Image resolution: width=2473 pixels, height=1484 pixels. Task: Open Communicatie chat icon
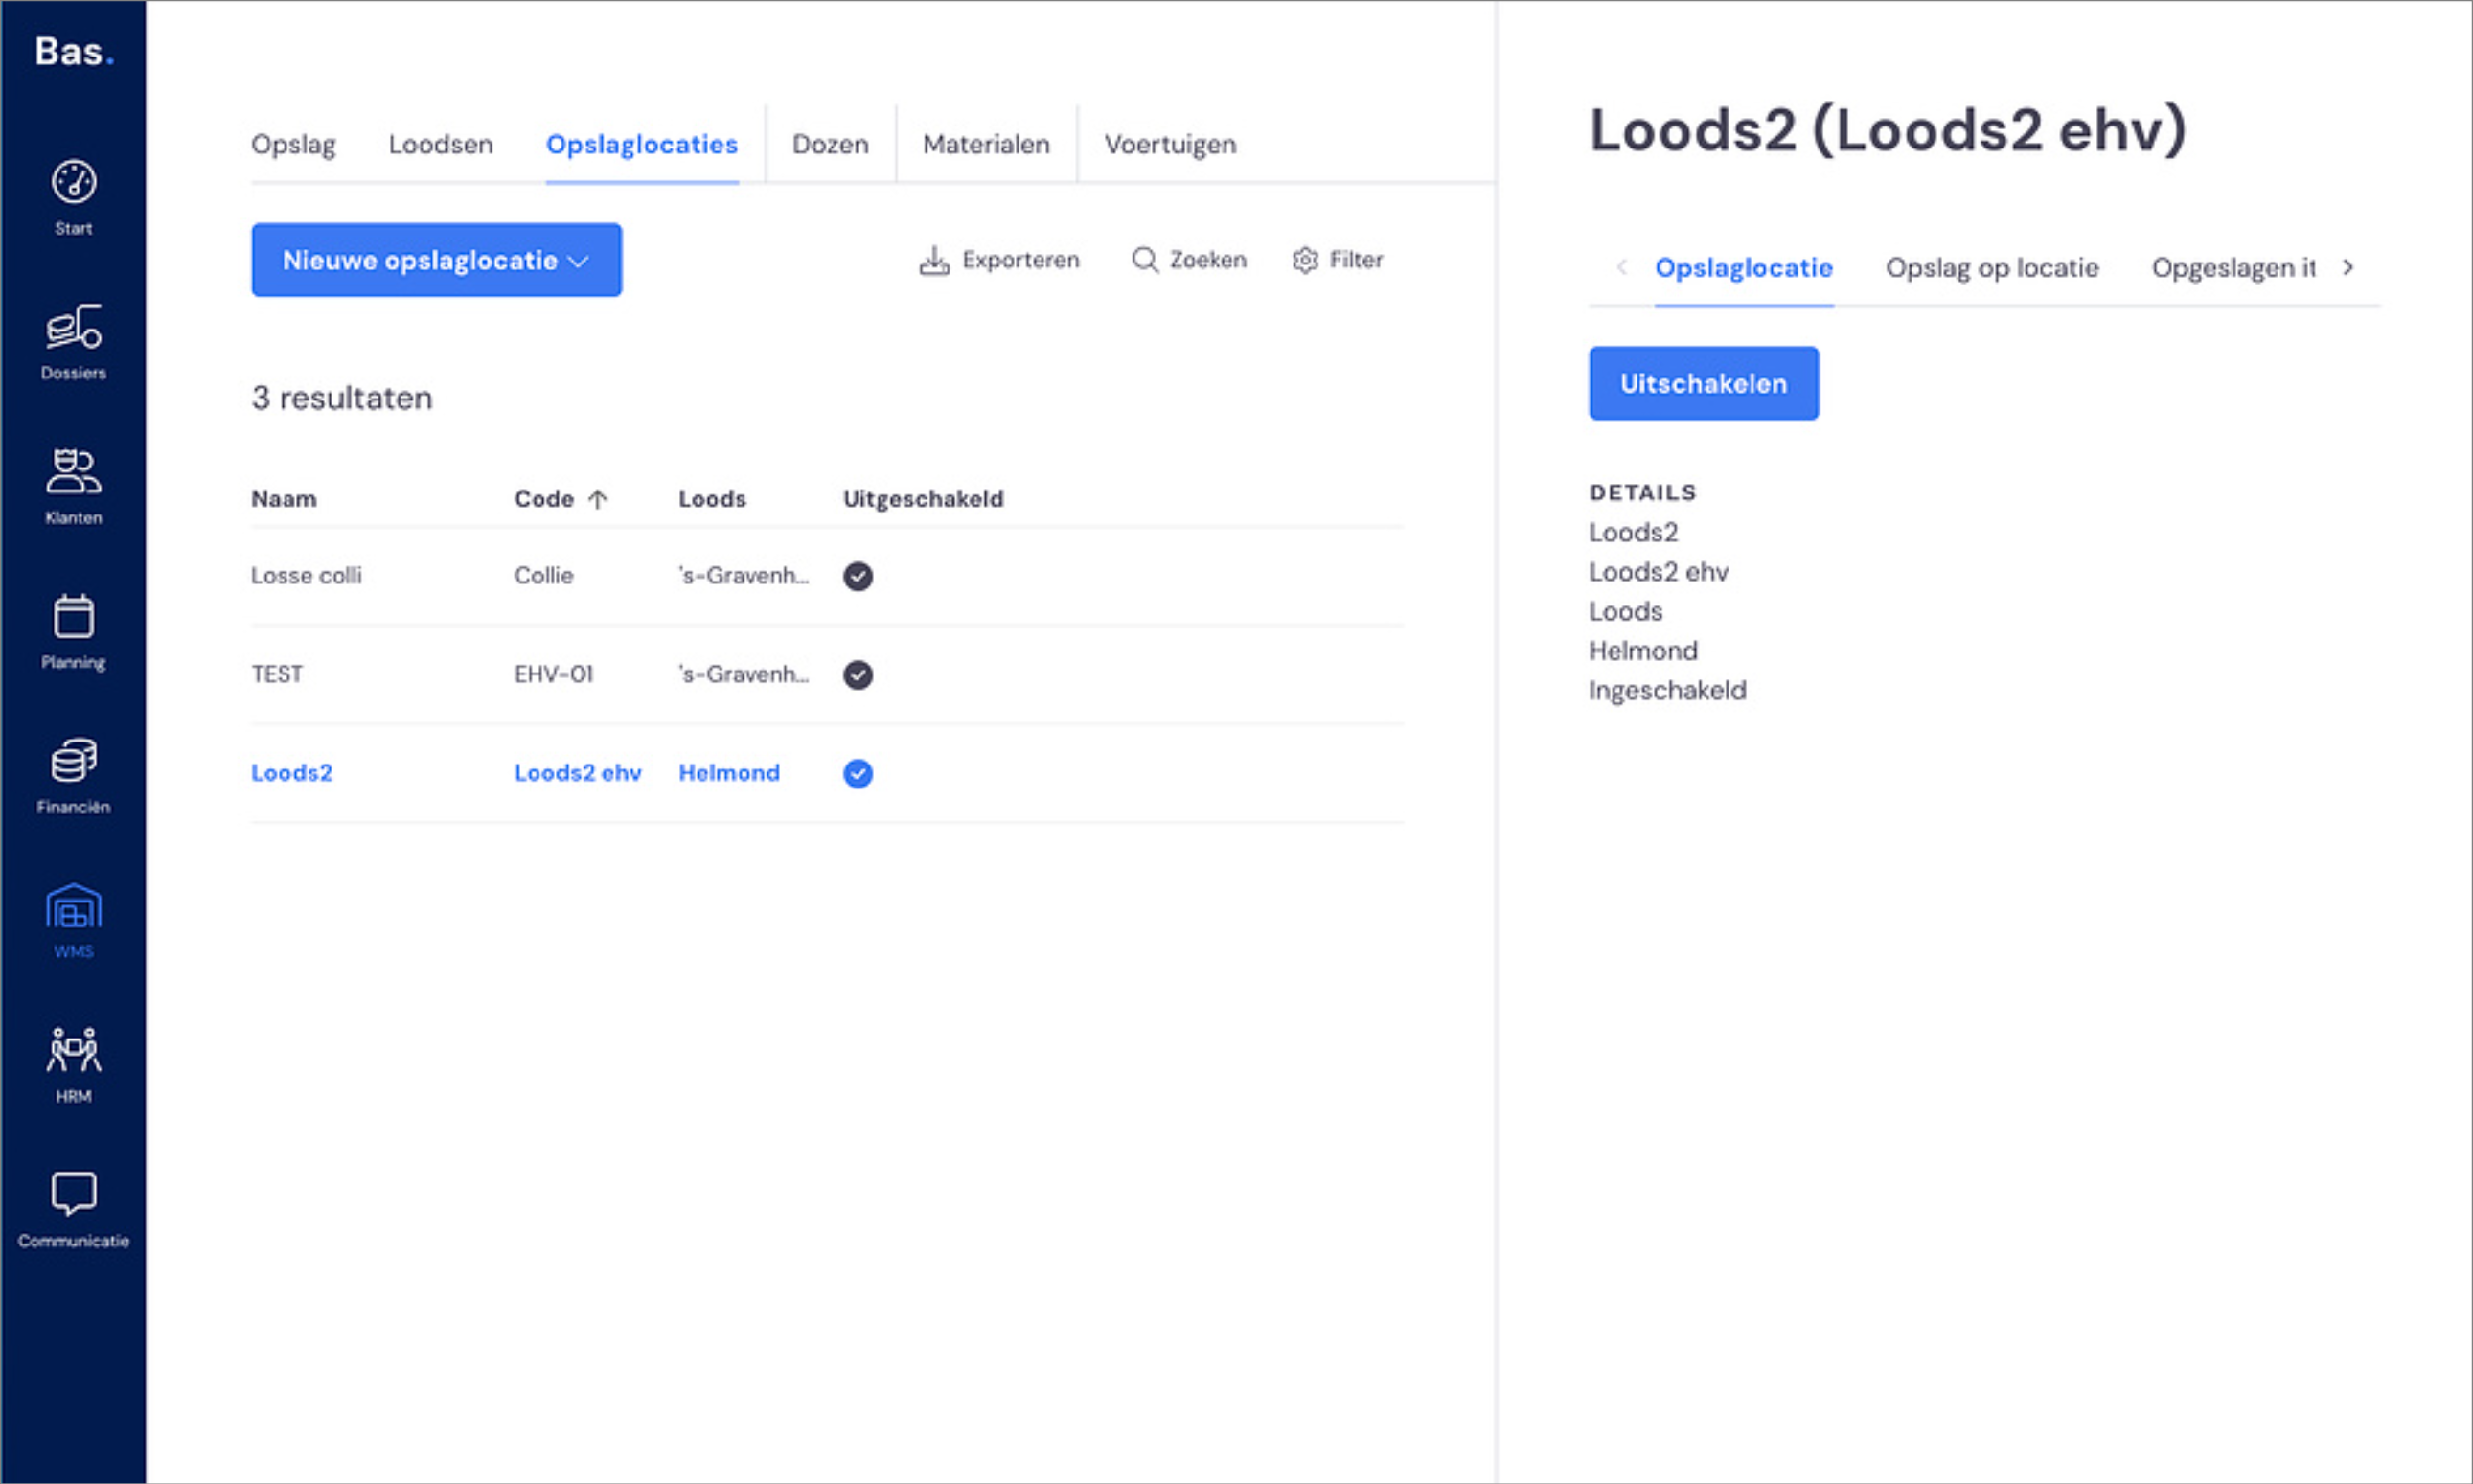point(73,1194)
